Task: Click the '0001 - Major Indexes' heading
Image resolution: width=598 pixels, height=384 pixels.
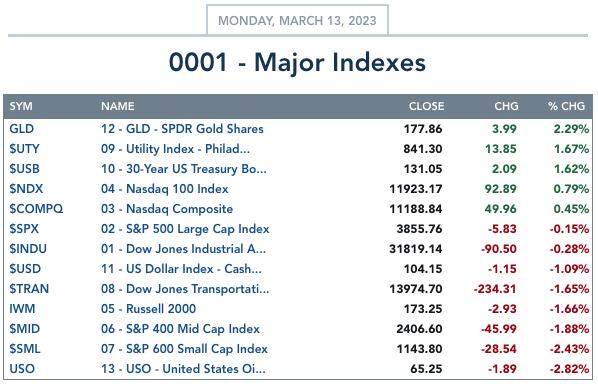Action: (x=297, y=62)
